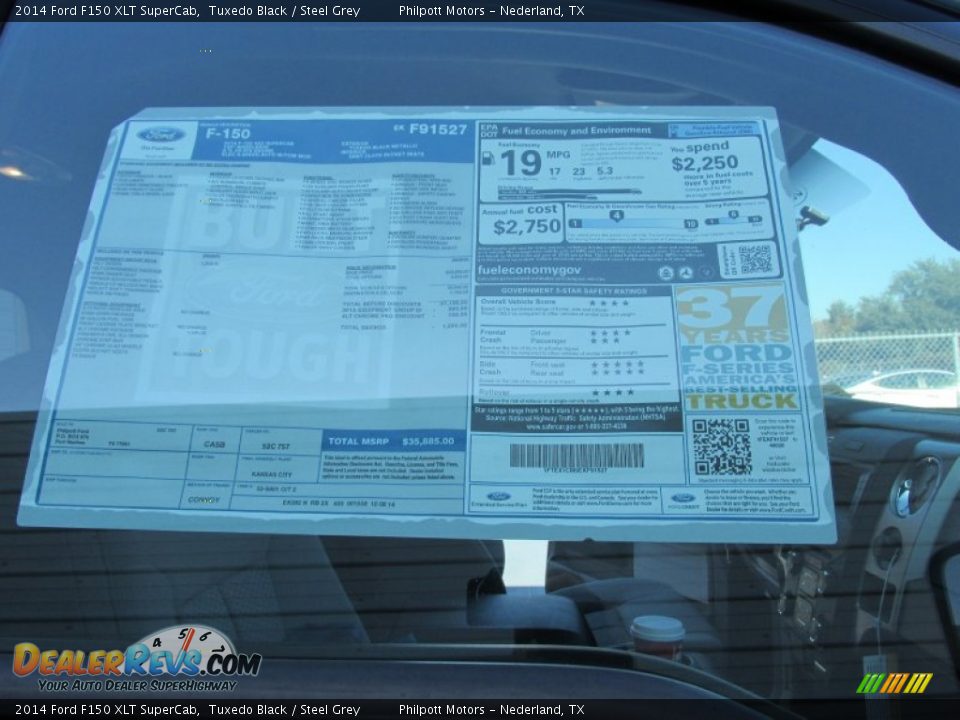Click the EPA DOT emblem on the fuel economy label
960x720 pixels.
click(488, 129)
